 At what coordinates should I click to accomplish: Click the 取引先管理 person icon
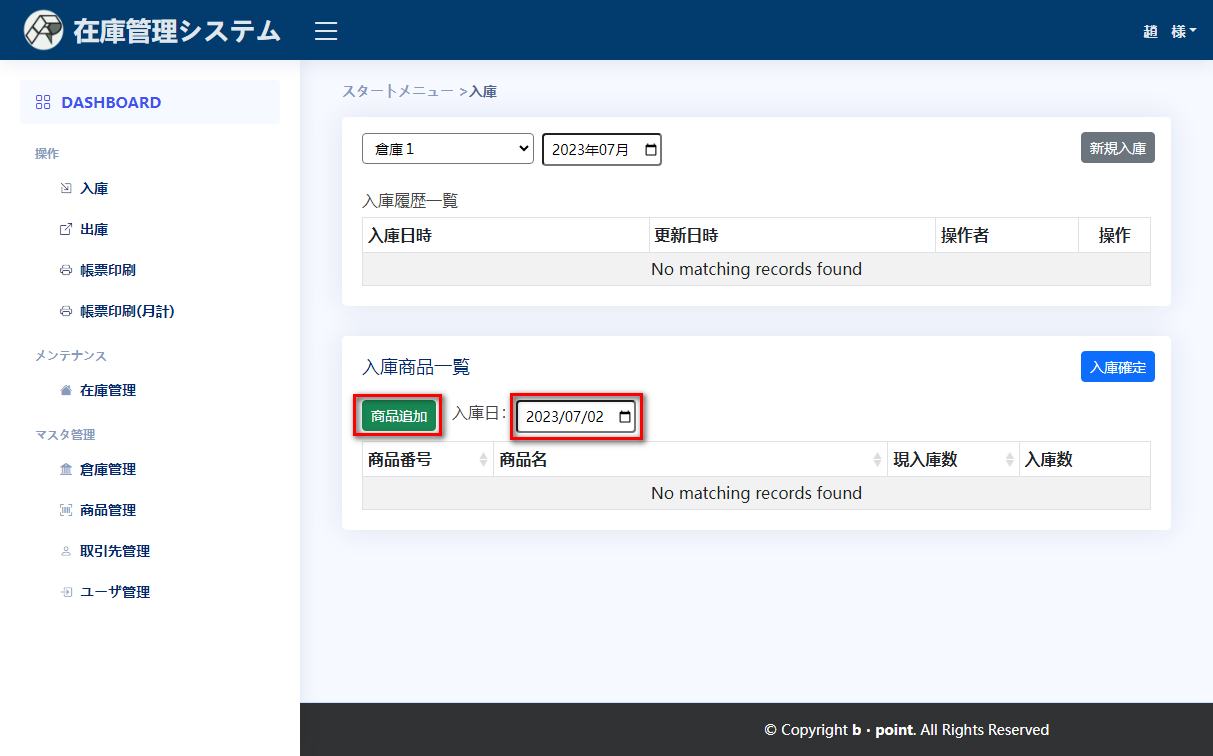coord(66,551)
